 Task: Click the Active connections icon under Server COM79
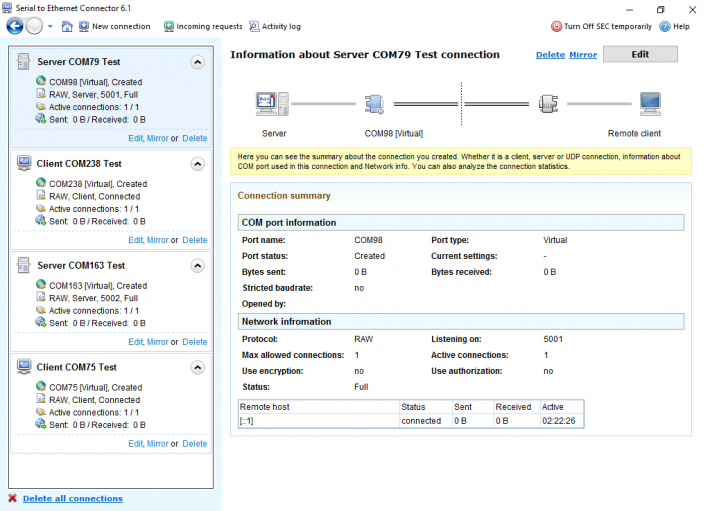pos(41,106)
